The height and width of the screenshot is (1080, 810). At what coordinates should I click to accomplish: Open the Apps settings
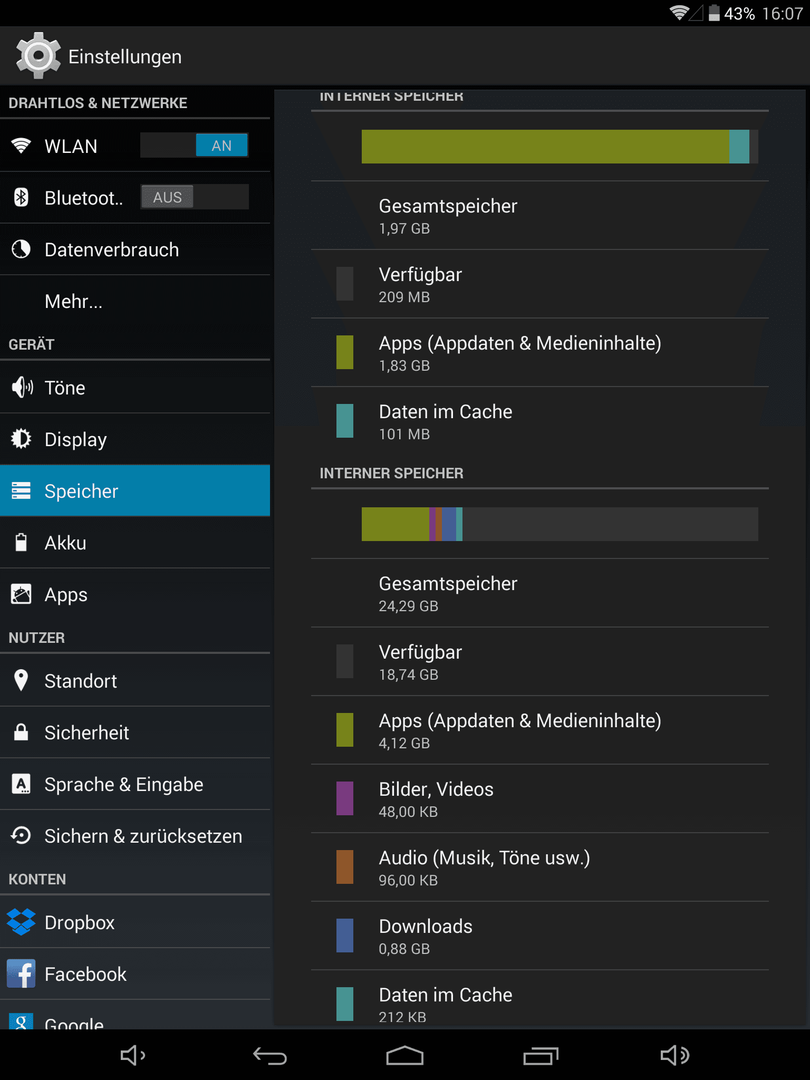pyautogui.click(x=135, y=594)
